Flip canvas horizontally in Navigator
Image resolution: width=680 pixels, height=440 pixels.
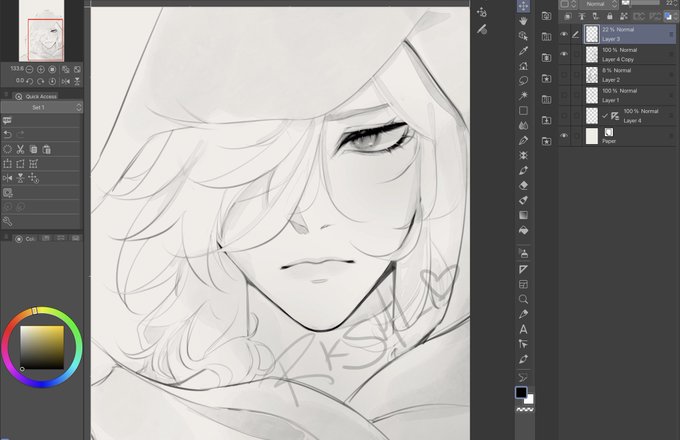[x=66, y=81]
